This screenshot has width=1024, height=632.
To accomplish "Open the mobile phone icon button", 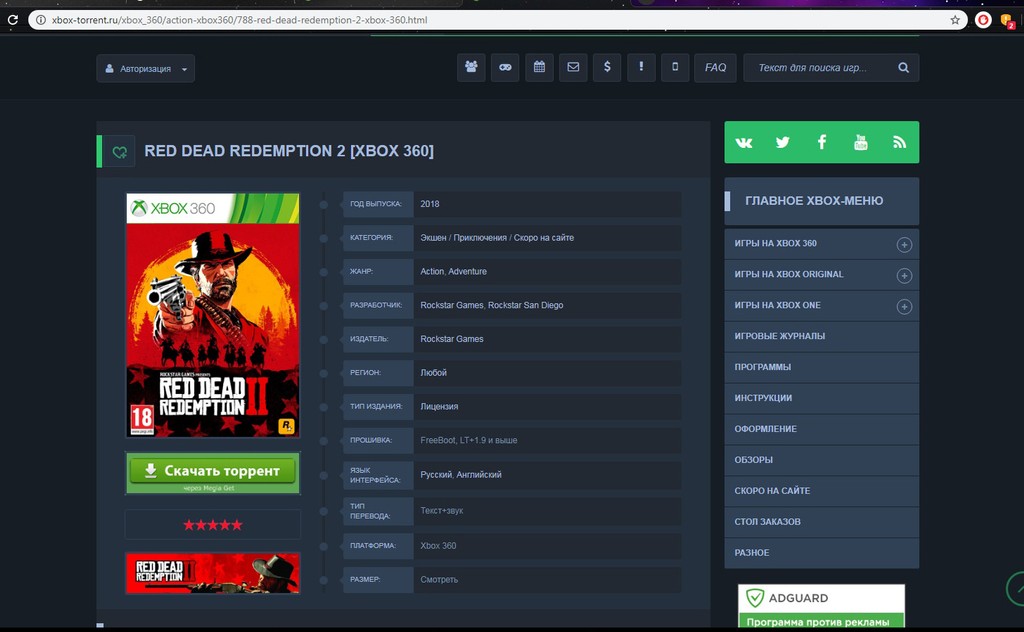I will click(x=675, y=67).
